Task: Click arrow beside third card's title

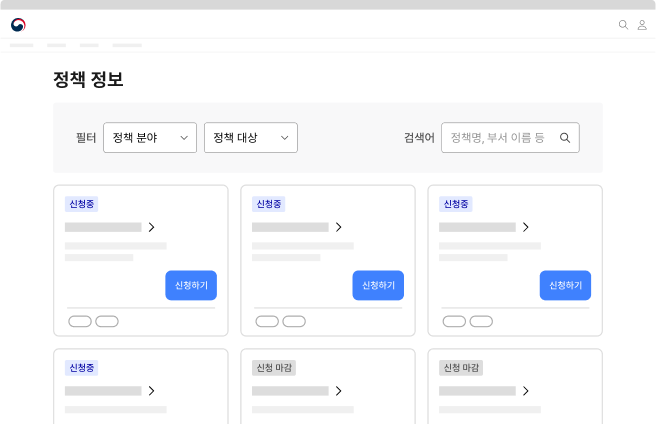Action: coord(525,227)
